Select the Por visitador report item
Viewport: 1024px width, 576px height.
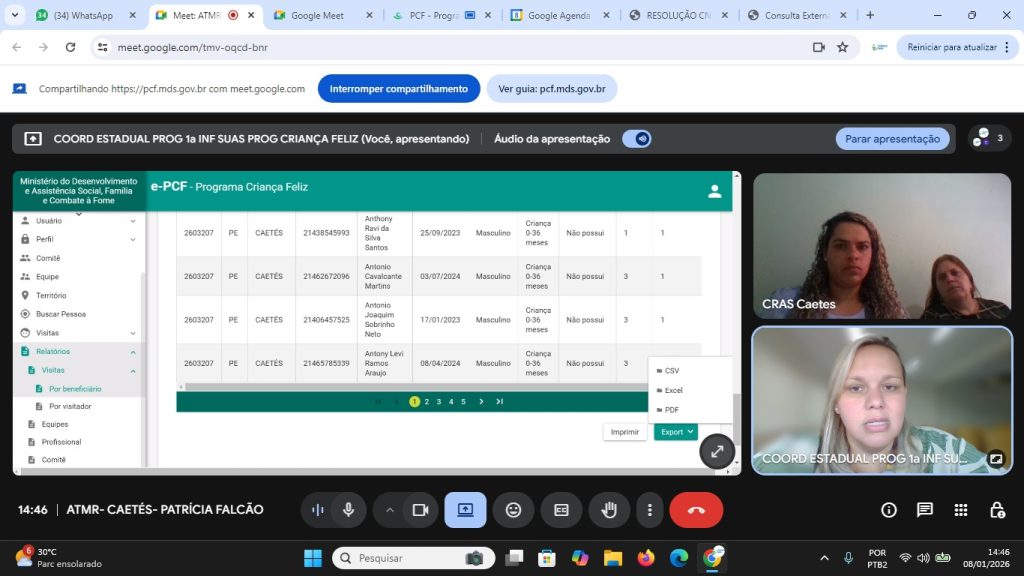70,407
